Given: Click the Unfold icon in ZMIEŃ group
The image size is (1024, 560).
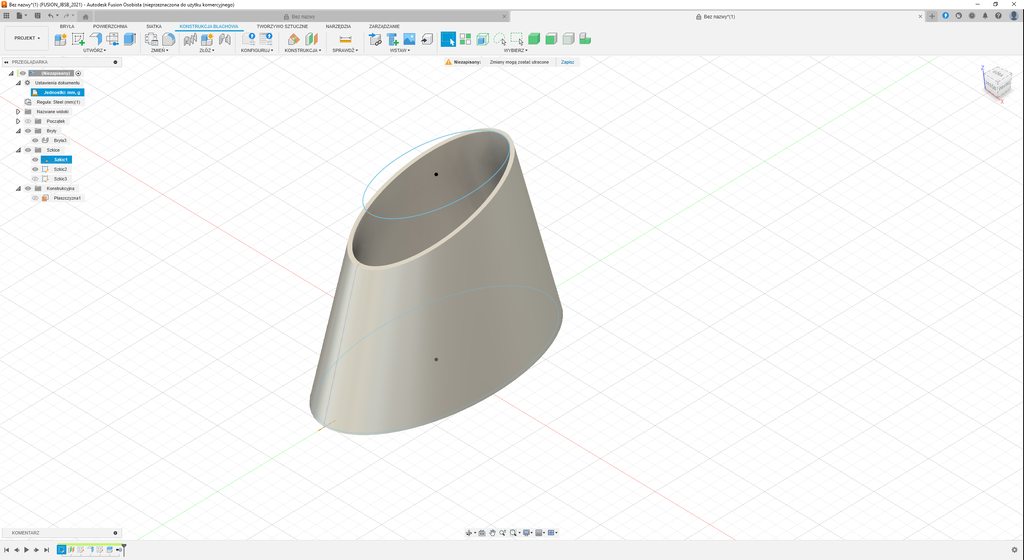Looking at the screenshot, I should pyautogui.click(x=151, y=39).
